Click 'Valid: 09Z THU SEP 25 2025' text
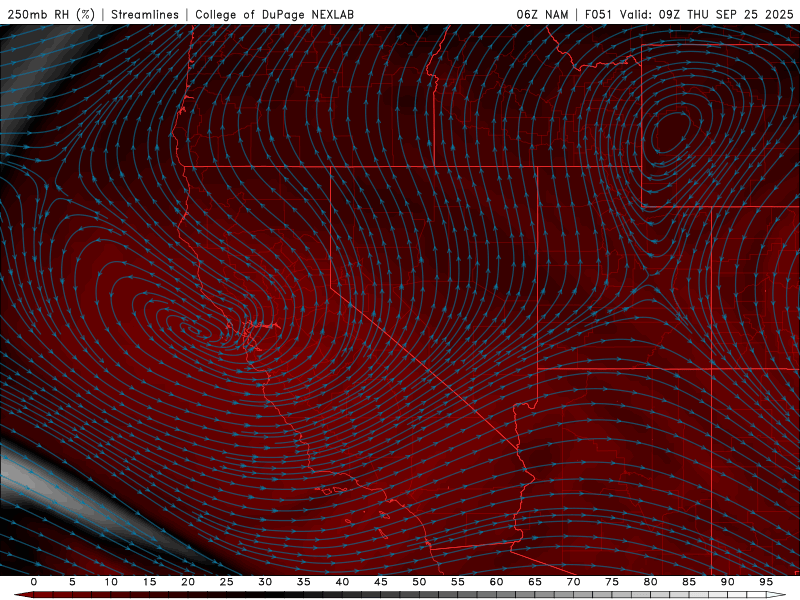 tap(707, 14)
